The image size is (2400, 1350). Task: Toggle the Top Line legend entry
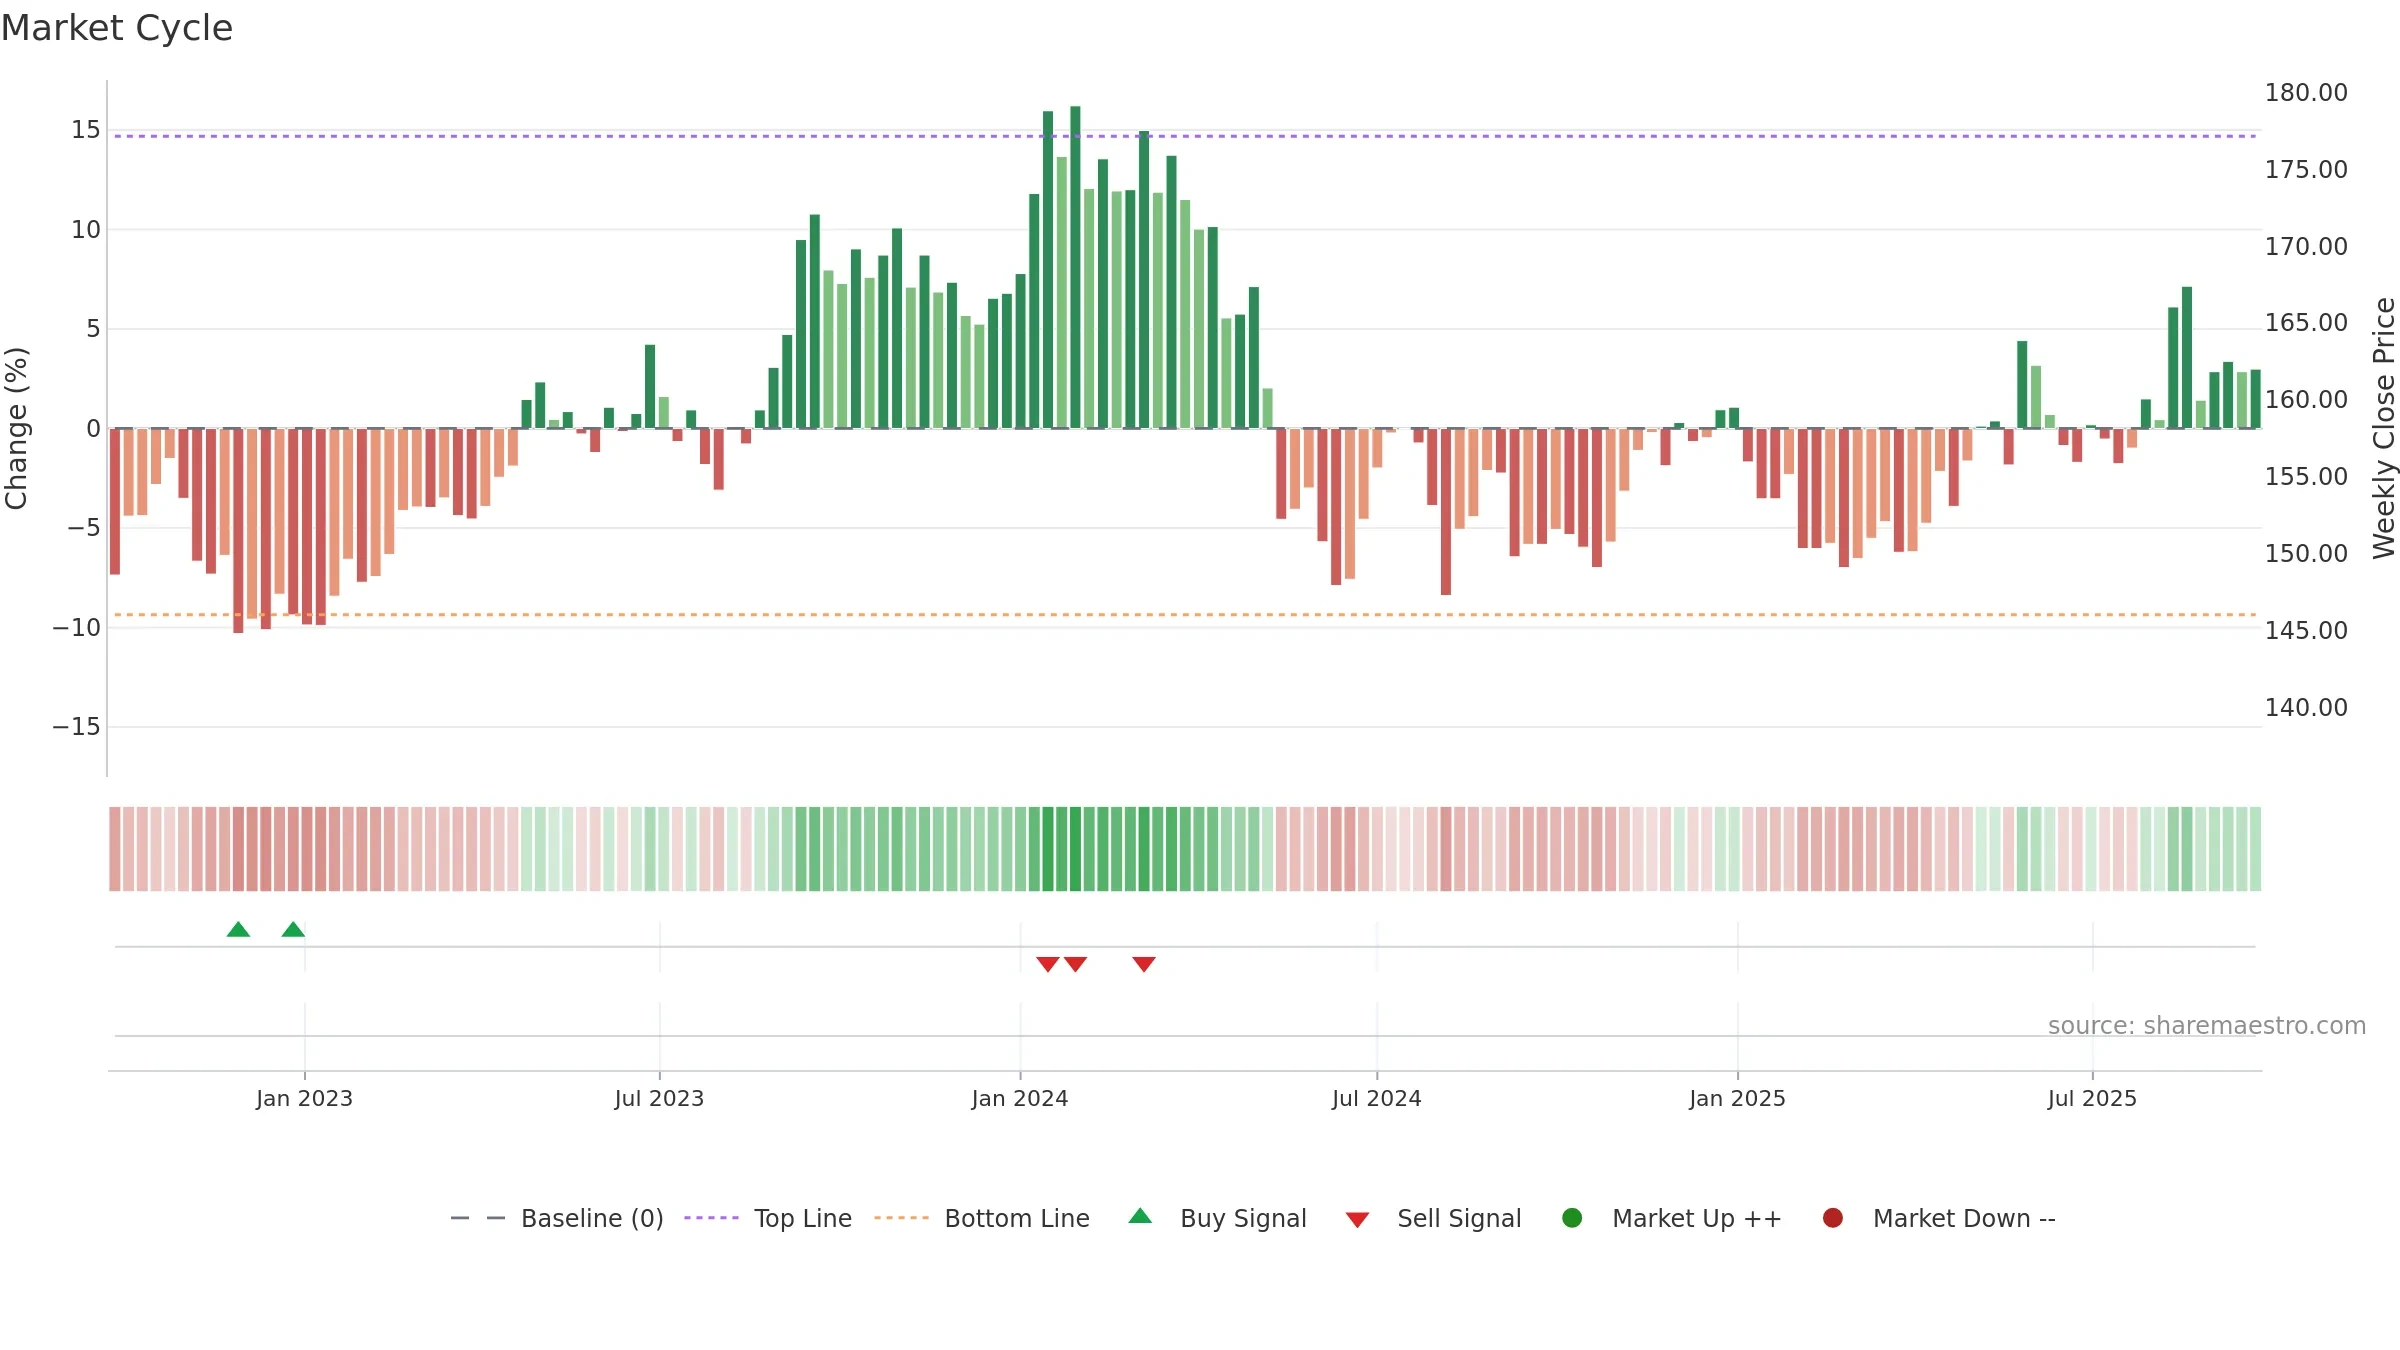[x=768, y=1218]
